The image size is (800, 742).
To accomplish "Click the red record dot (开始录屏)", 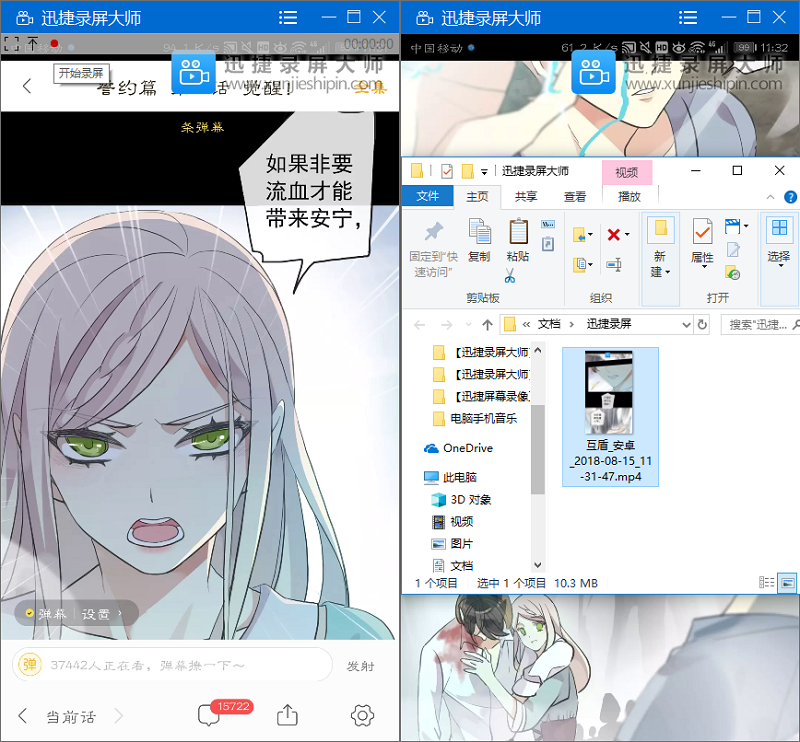I will (x=54, y=44).
